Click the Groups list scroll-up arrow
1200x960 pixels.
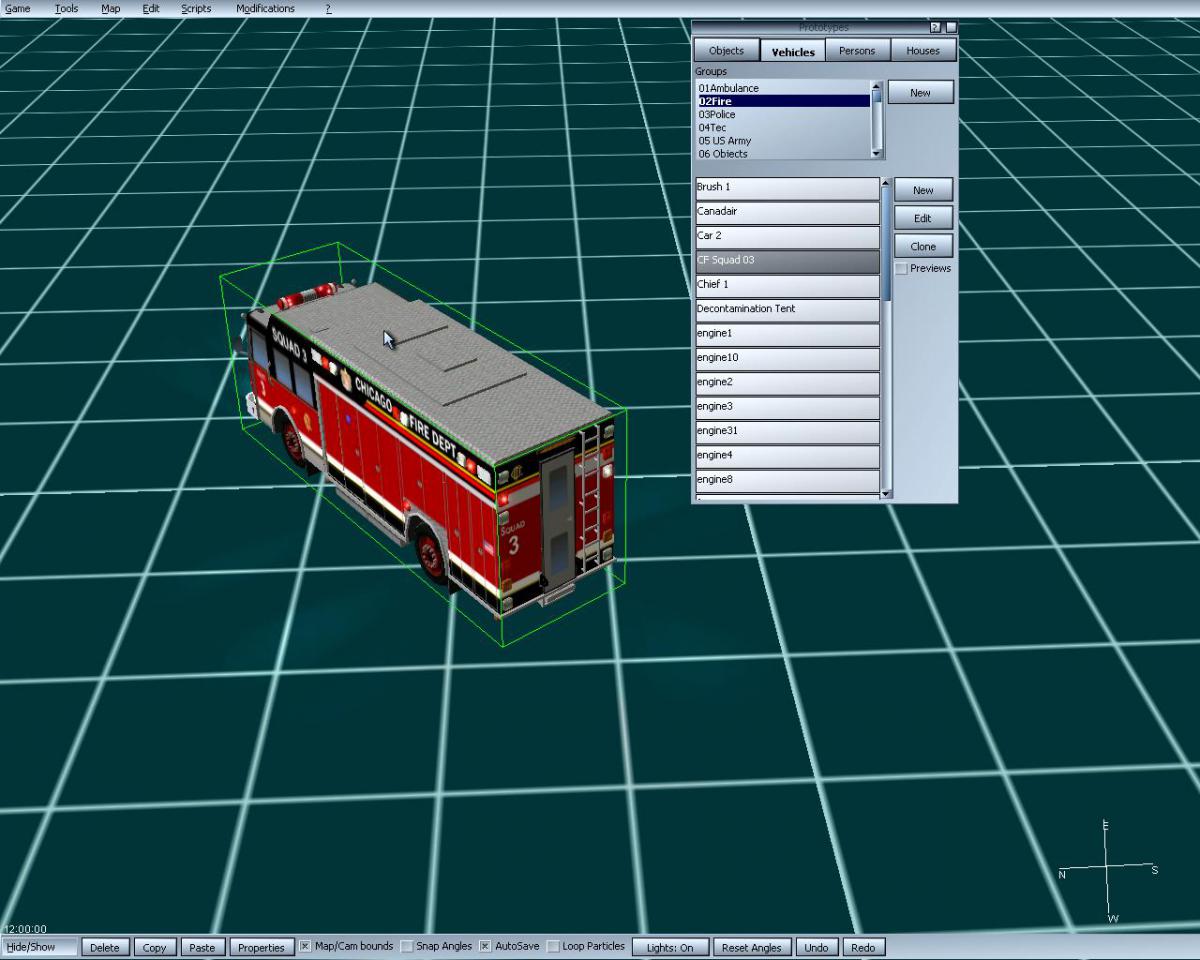(x=877, y=86)
